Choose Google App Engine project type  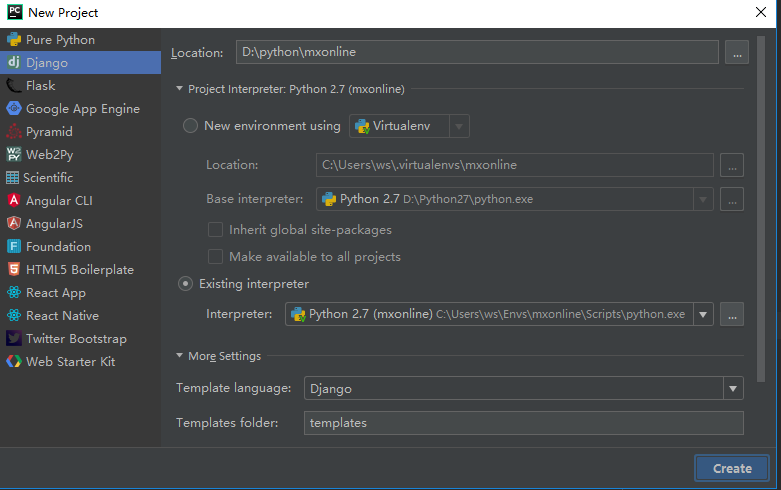tap(80, 109)
